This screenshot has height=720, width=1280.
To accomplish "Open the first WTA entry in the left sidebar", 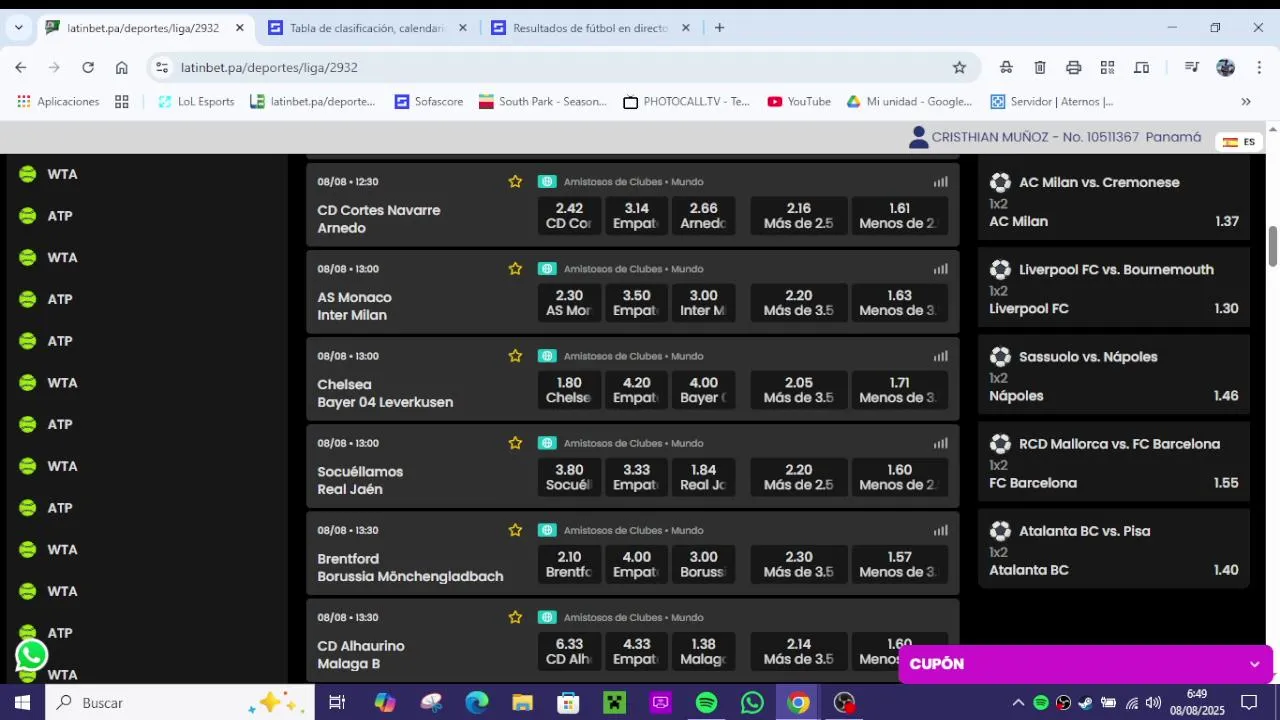I will point(62,174).
